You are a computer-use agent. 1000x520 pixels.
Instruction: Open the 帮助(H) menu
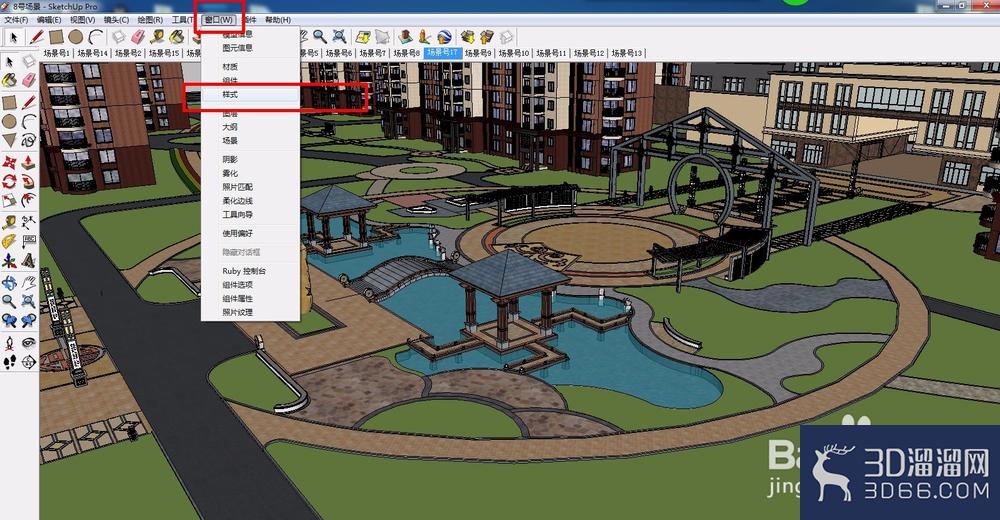(x=278, y=20)
